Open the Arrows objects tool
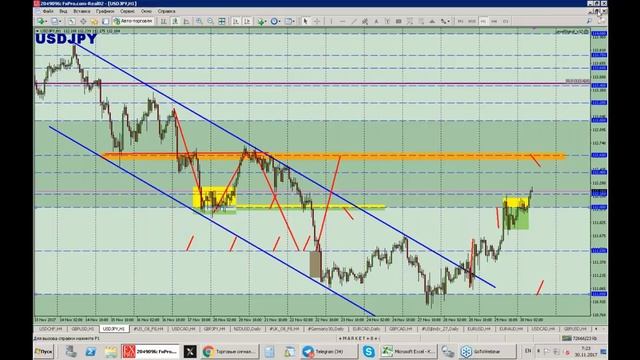The image size is (640, 360). (x=443, y=21)
